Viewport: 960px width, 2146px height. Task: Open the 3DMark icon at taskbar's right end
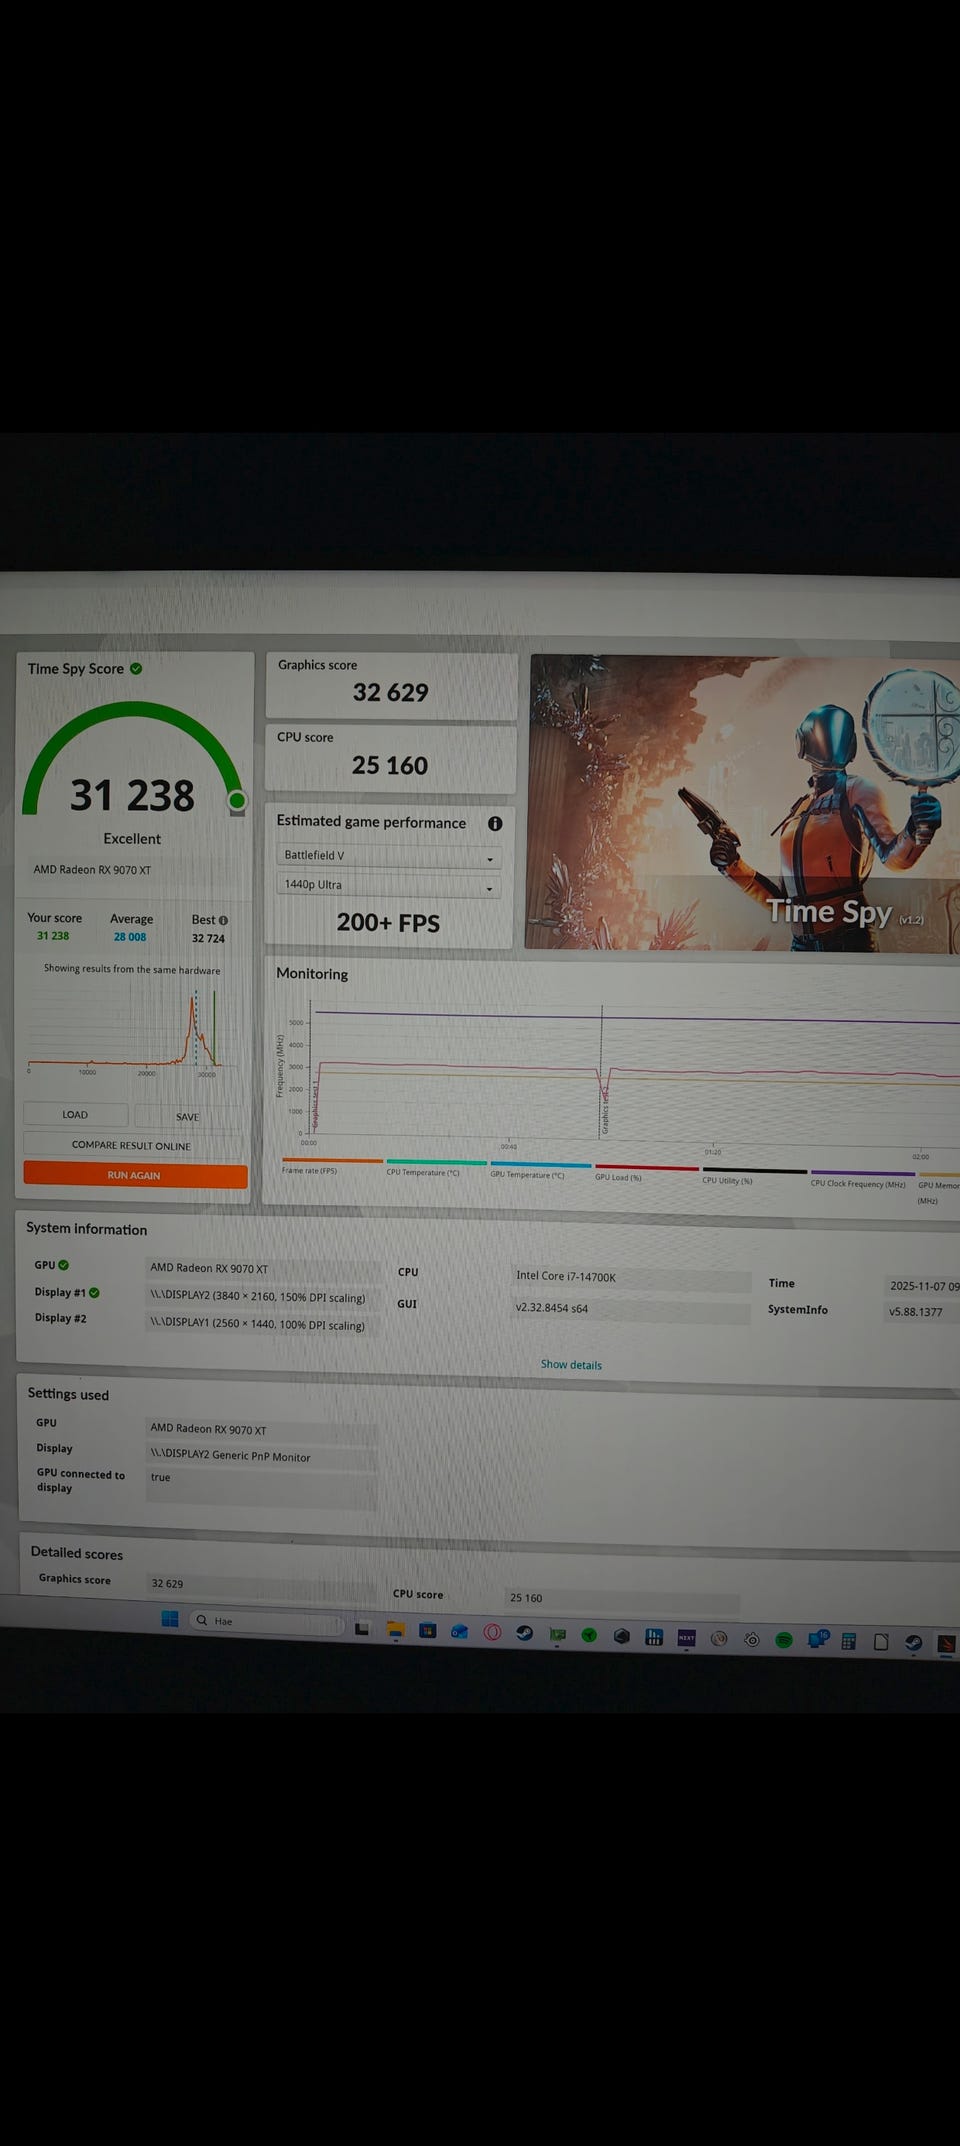tap(946, 1643)
